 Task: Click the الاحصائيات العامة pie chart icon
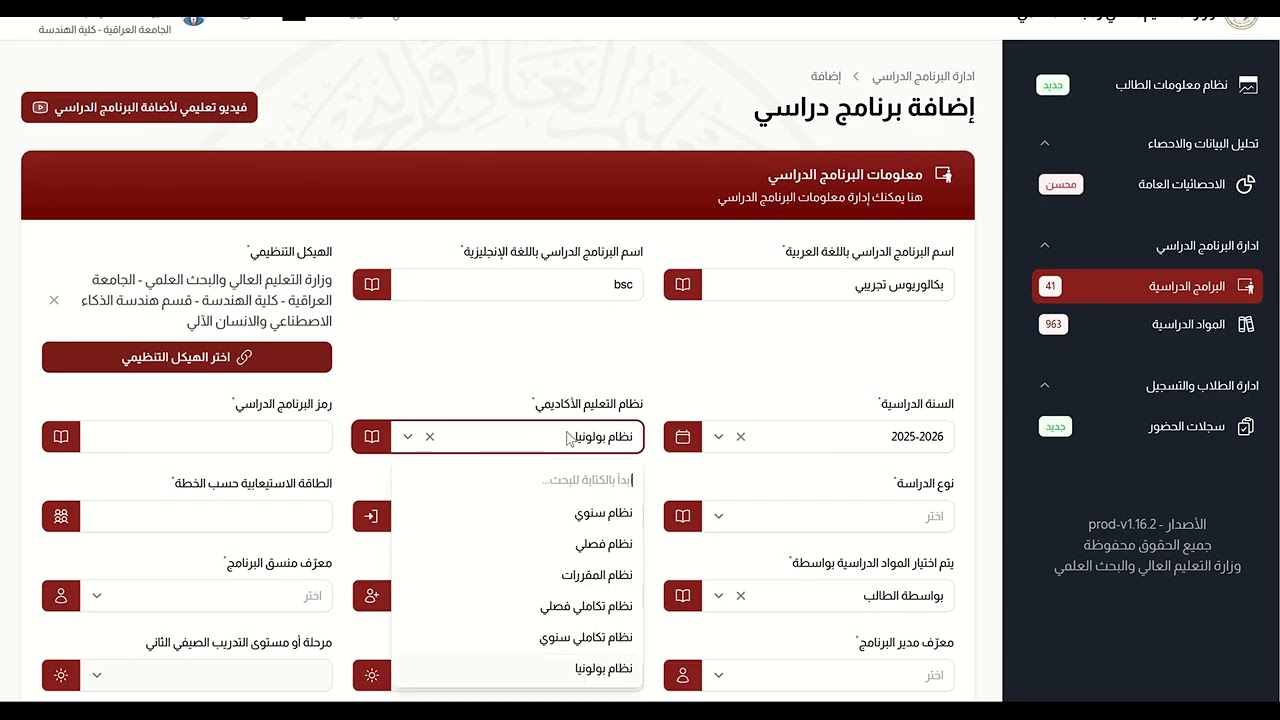(1246, 184)
